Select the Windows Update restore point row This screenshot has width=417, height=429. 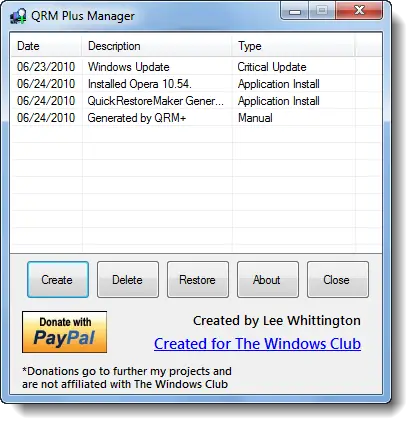[196, 67]
